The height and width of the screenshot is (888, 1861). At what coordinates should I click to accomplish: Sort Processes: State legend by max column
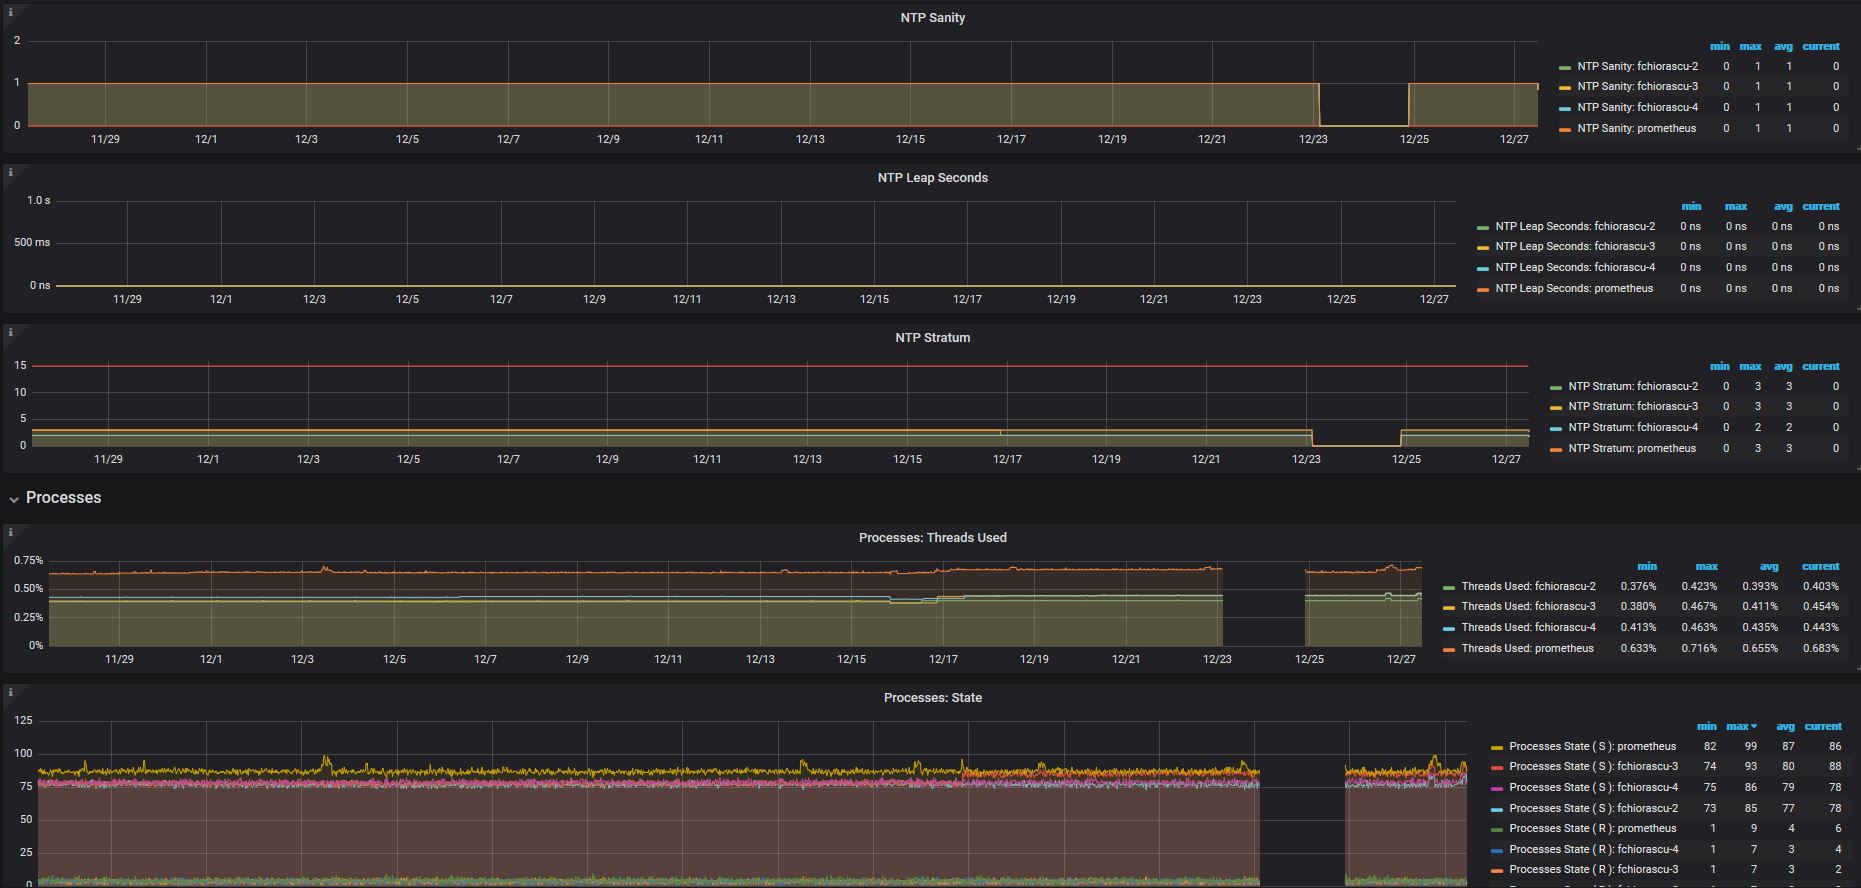pos(1741,727)
